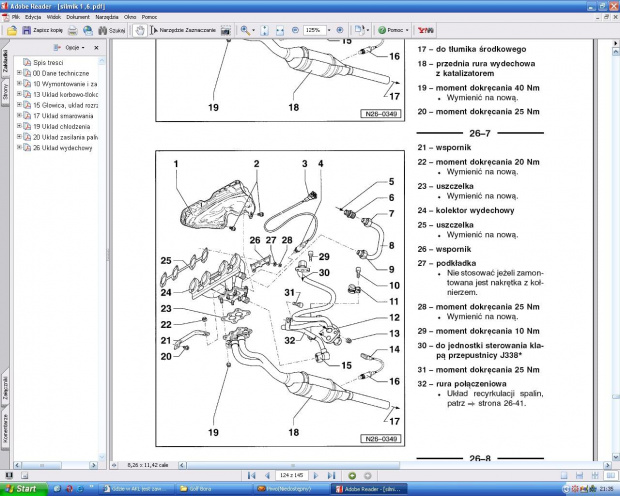Switch to facing pages layout

pyautogui.click(x=610, y=476)
